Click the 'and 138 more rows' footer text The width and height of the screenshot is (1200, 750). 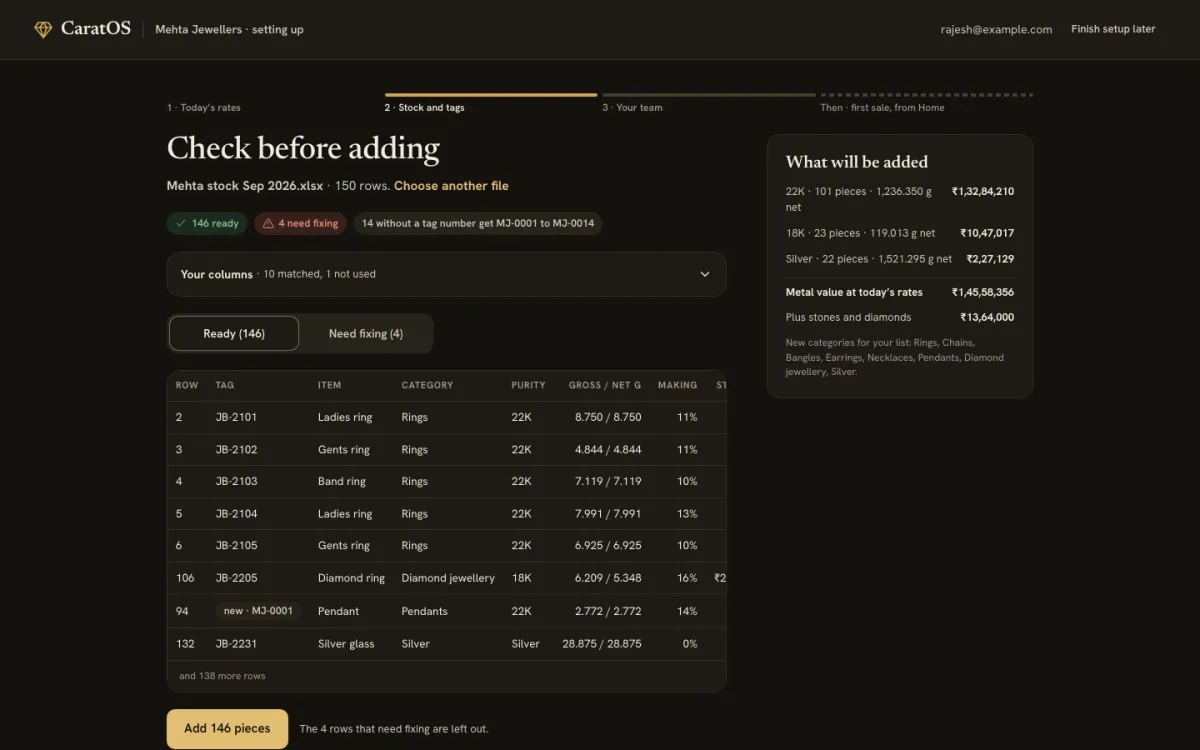222,676
